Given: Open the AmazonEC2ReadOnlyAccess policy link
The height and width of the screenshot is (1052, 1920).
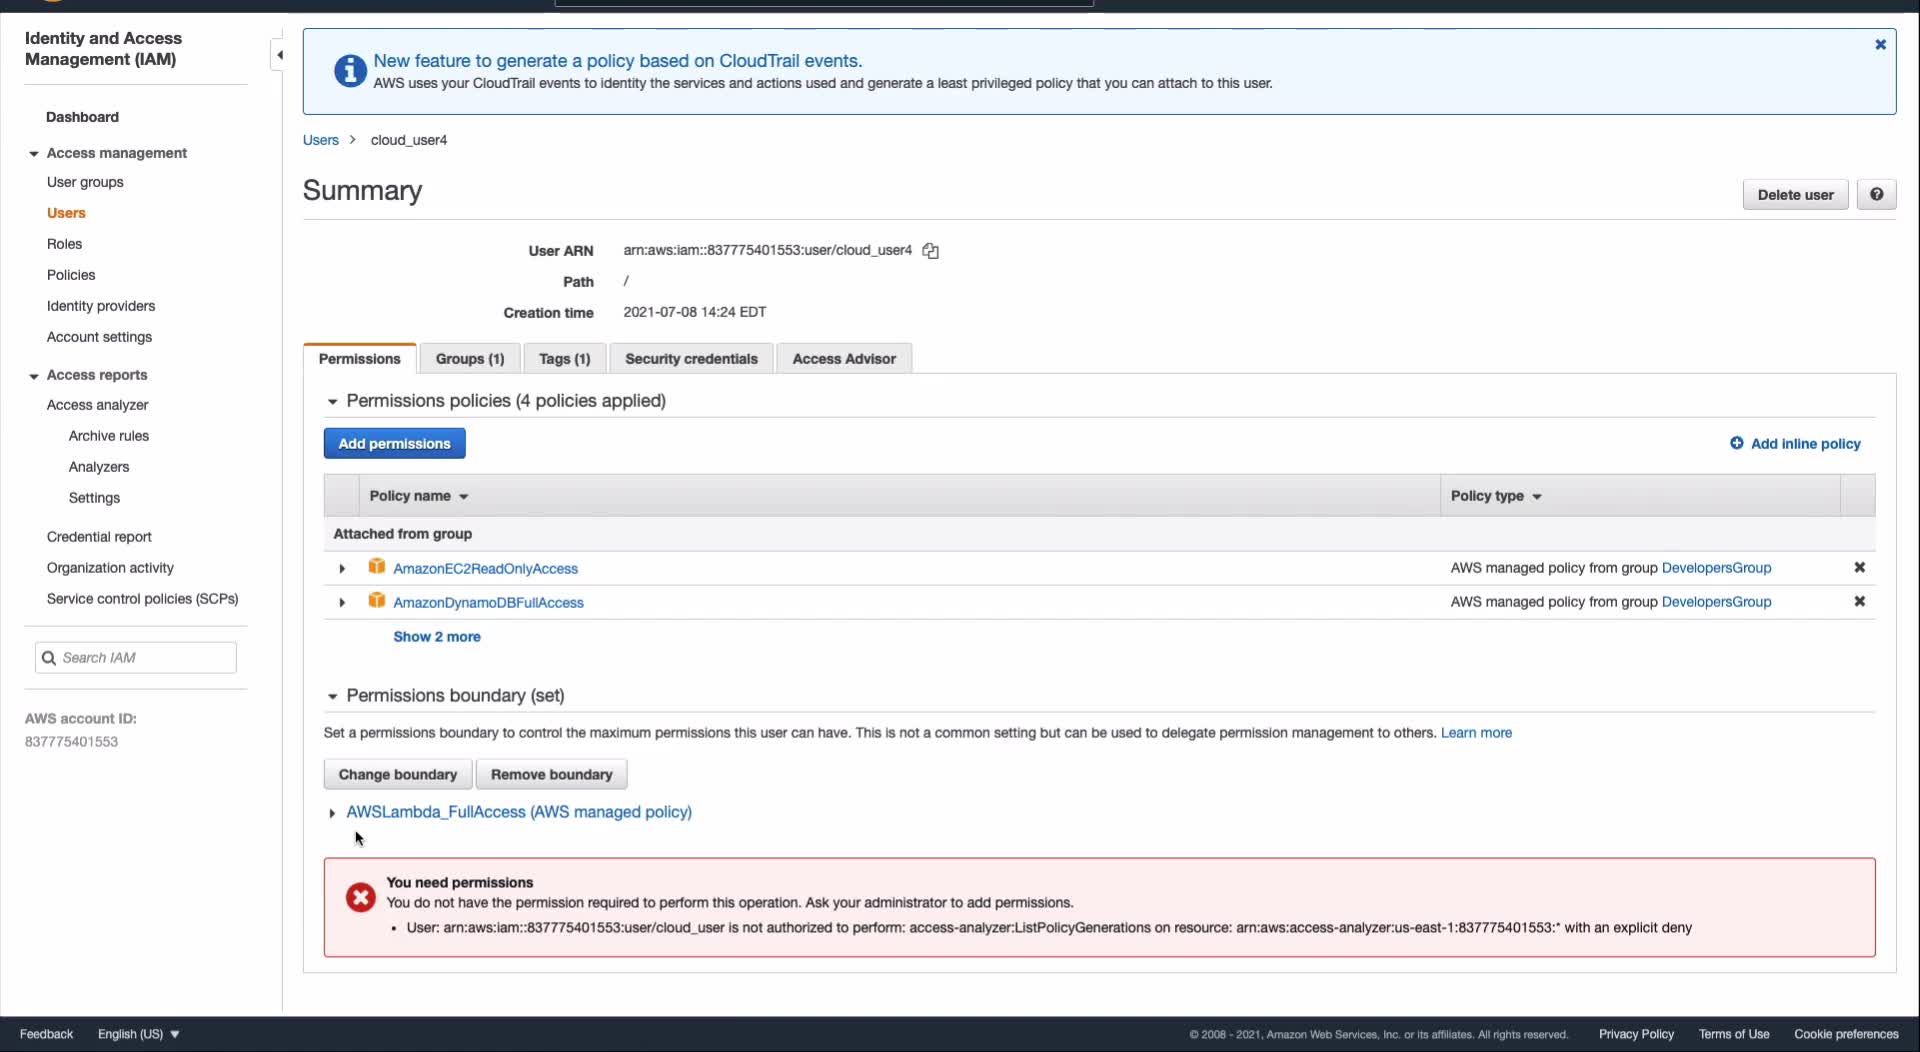Looking at the screenshot, I should [486, 569].
